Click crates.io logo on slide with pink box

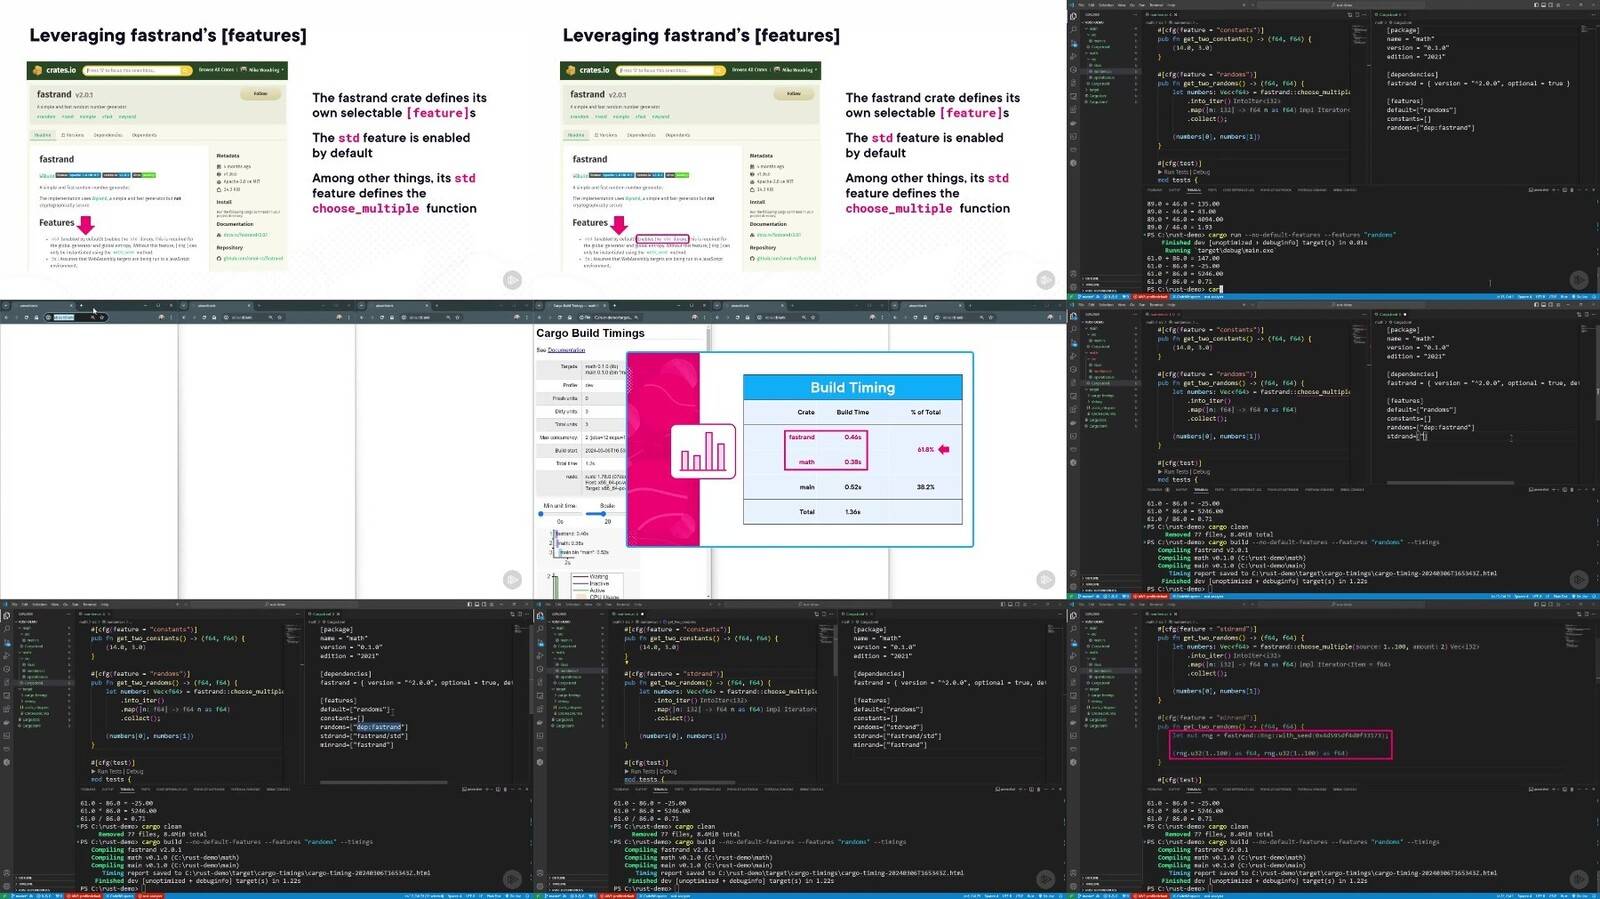point(588,70)
